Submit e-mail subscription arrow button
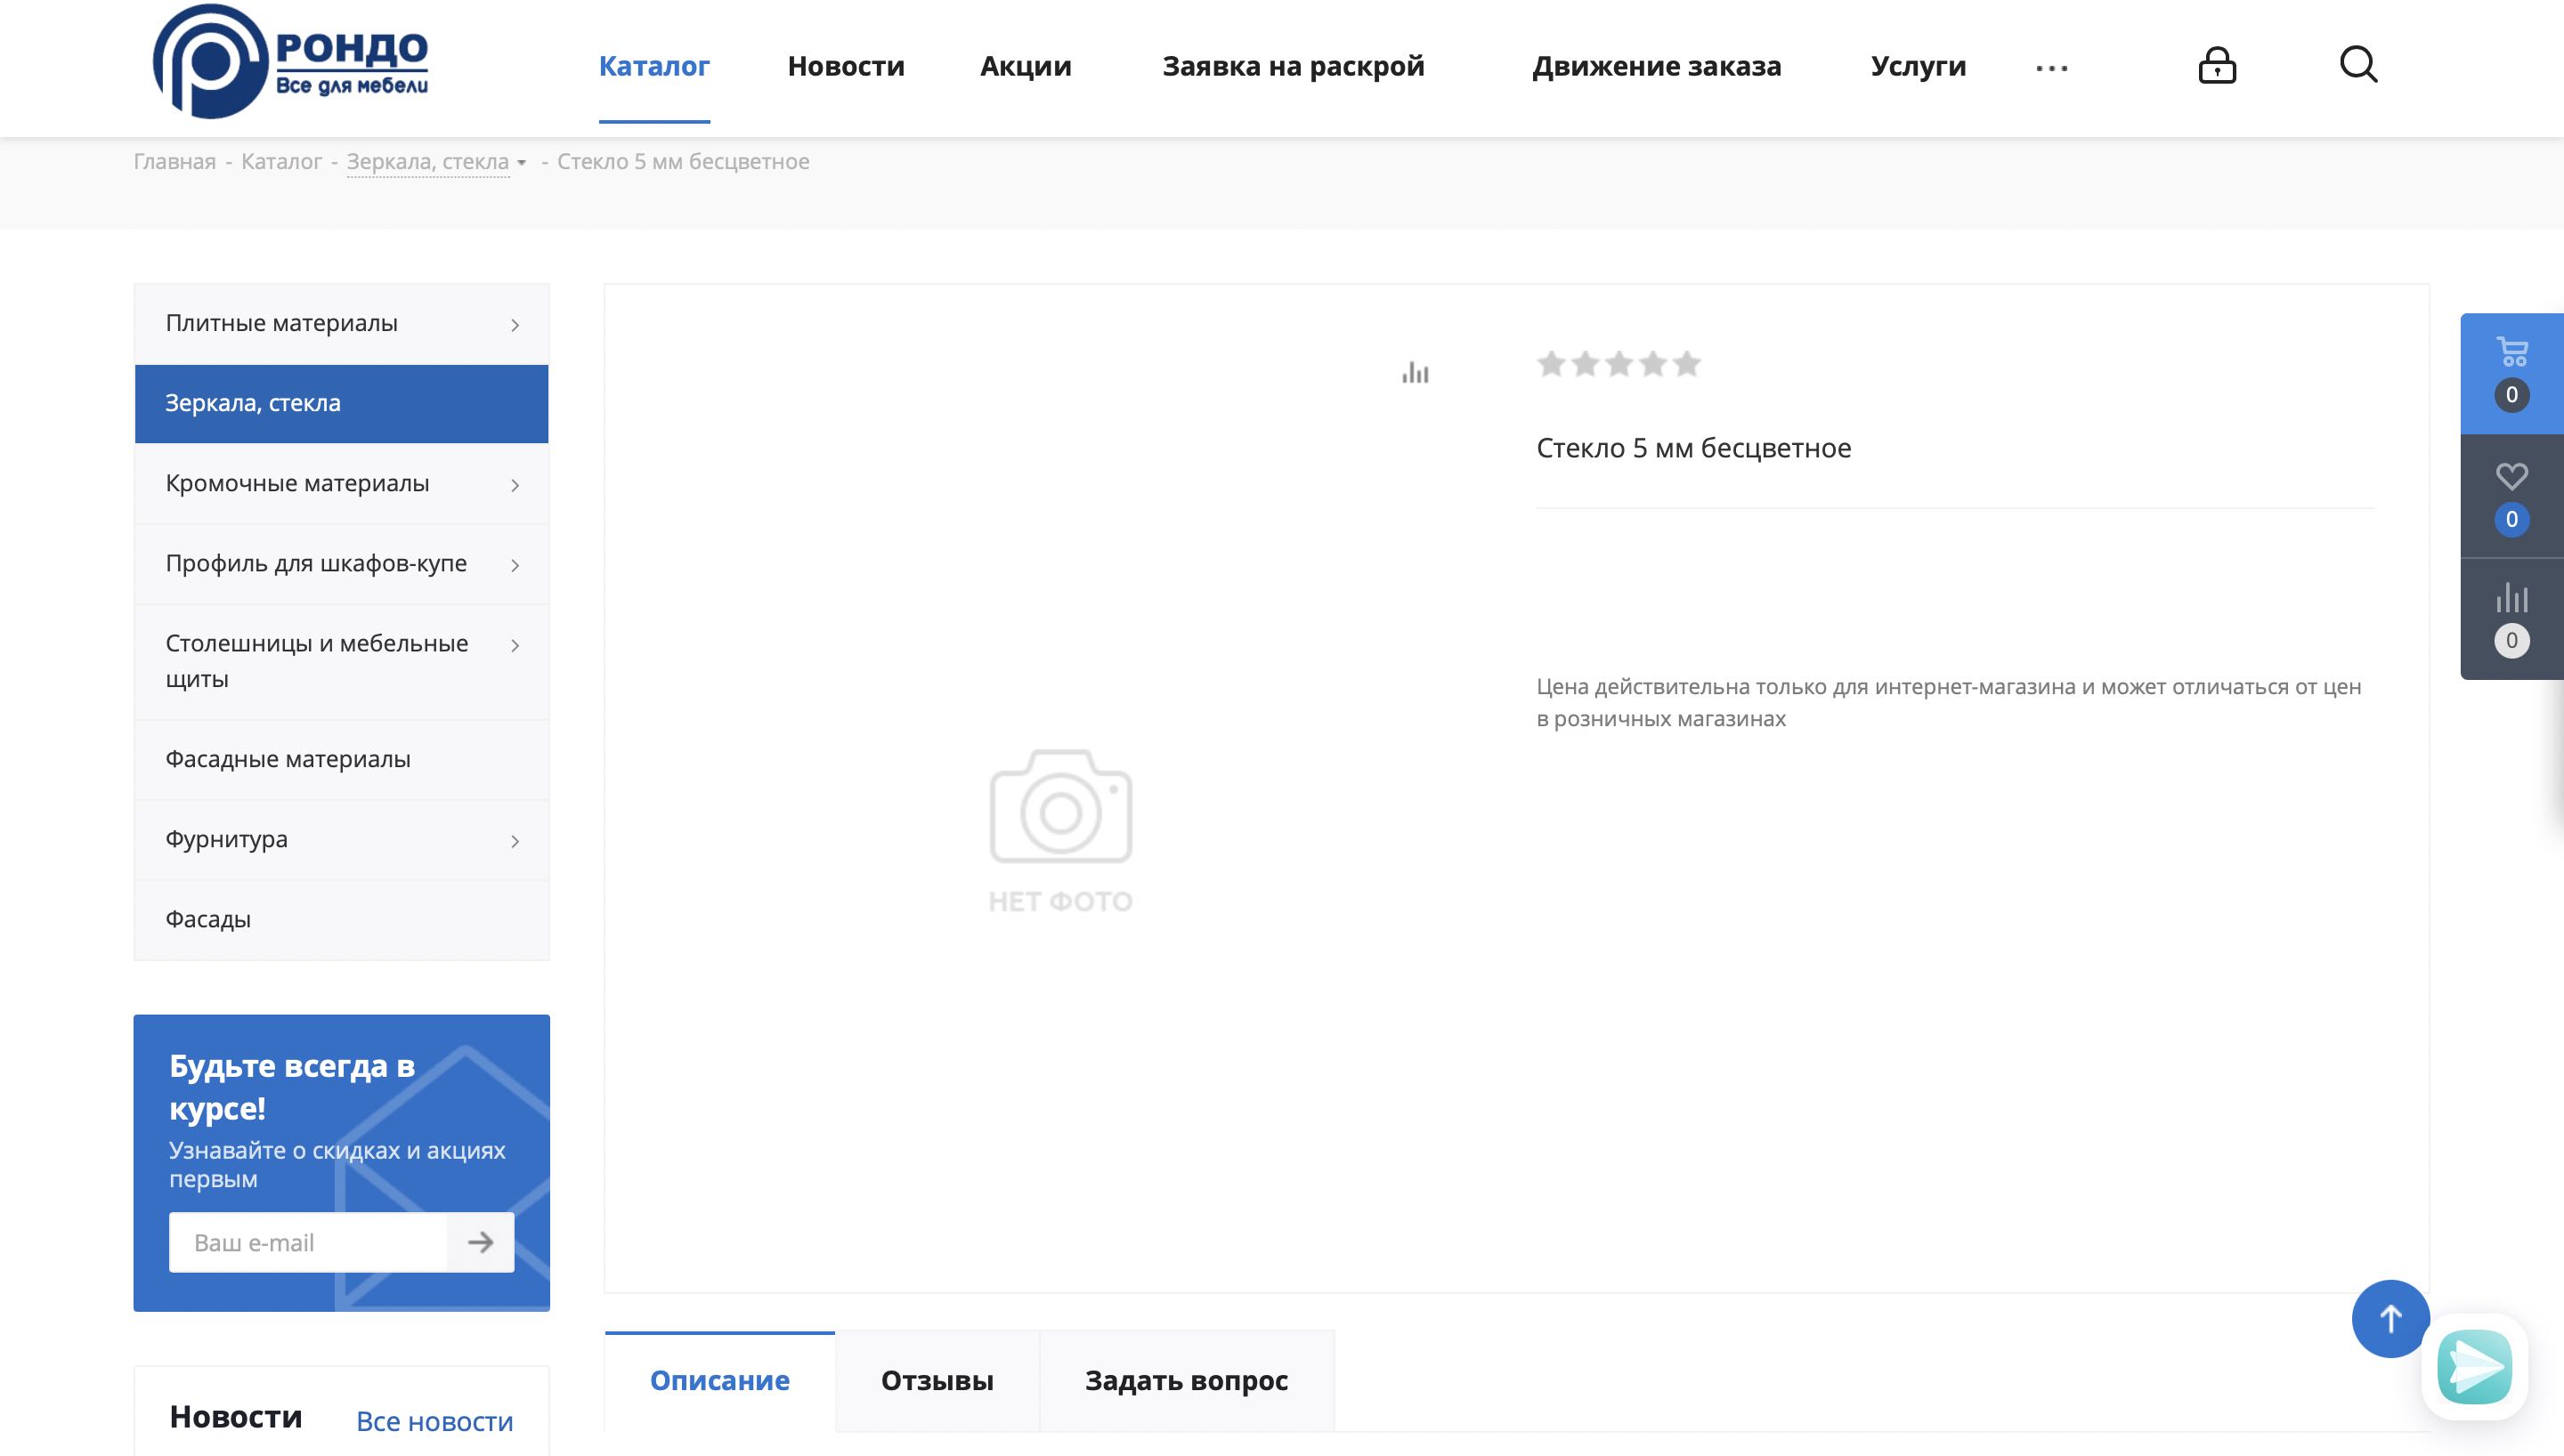The height and width of the screenshot is (1456, 2564). [481, 1242]
